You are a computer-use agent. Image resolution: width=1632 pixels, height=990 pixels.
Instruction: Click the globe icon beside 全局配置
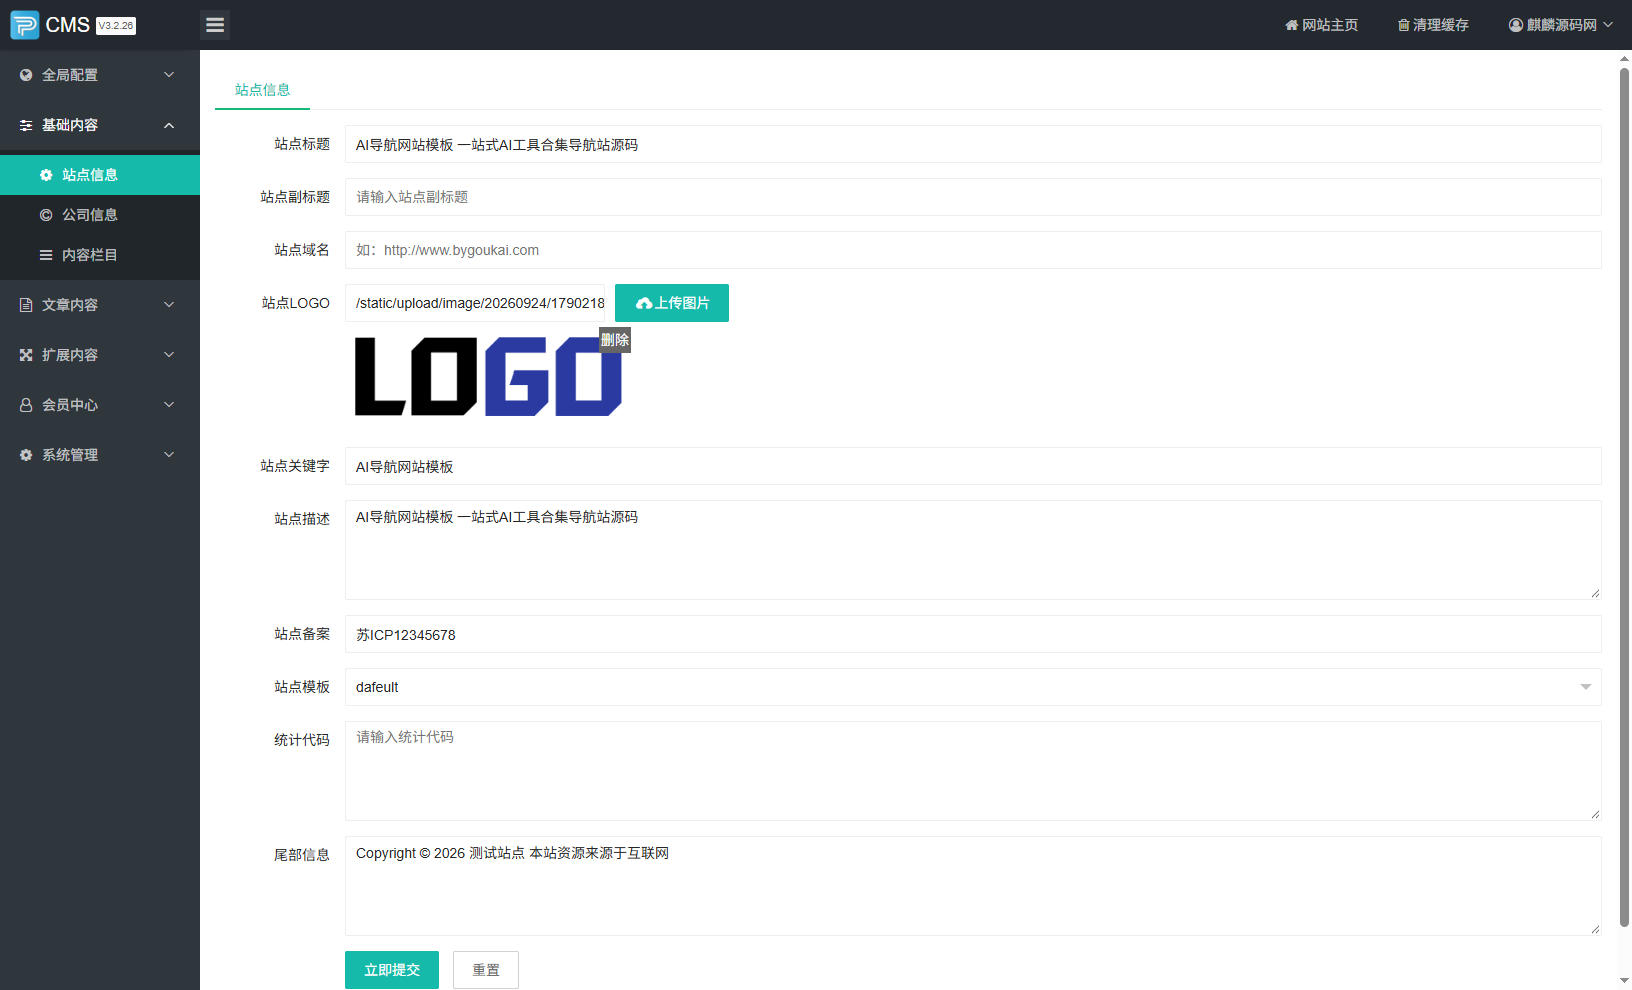point(26,75)
